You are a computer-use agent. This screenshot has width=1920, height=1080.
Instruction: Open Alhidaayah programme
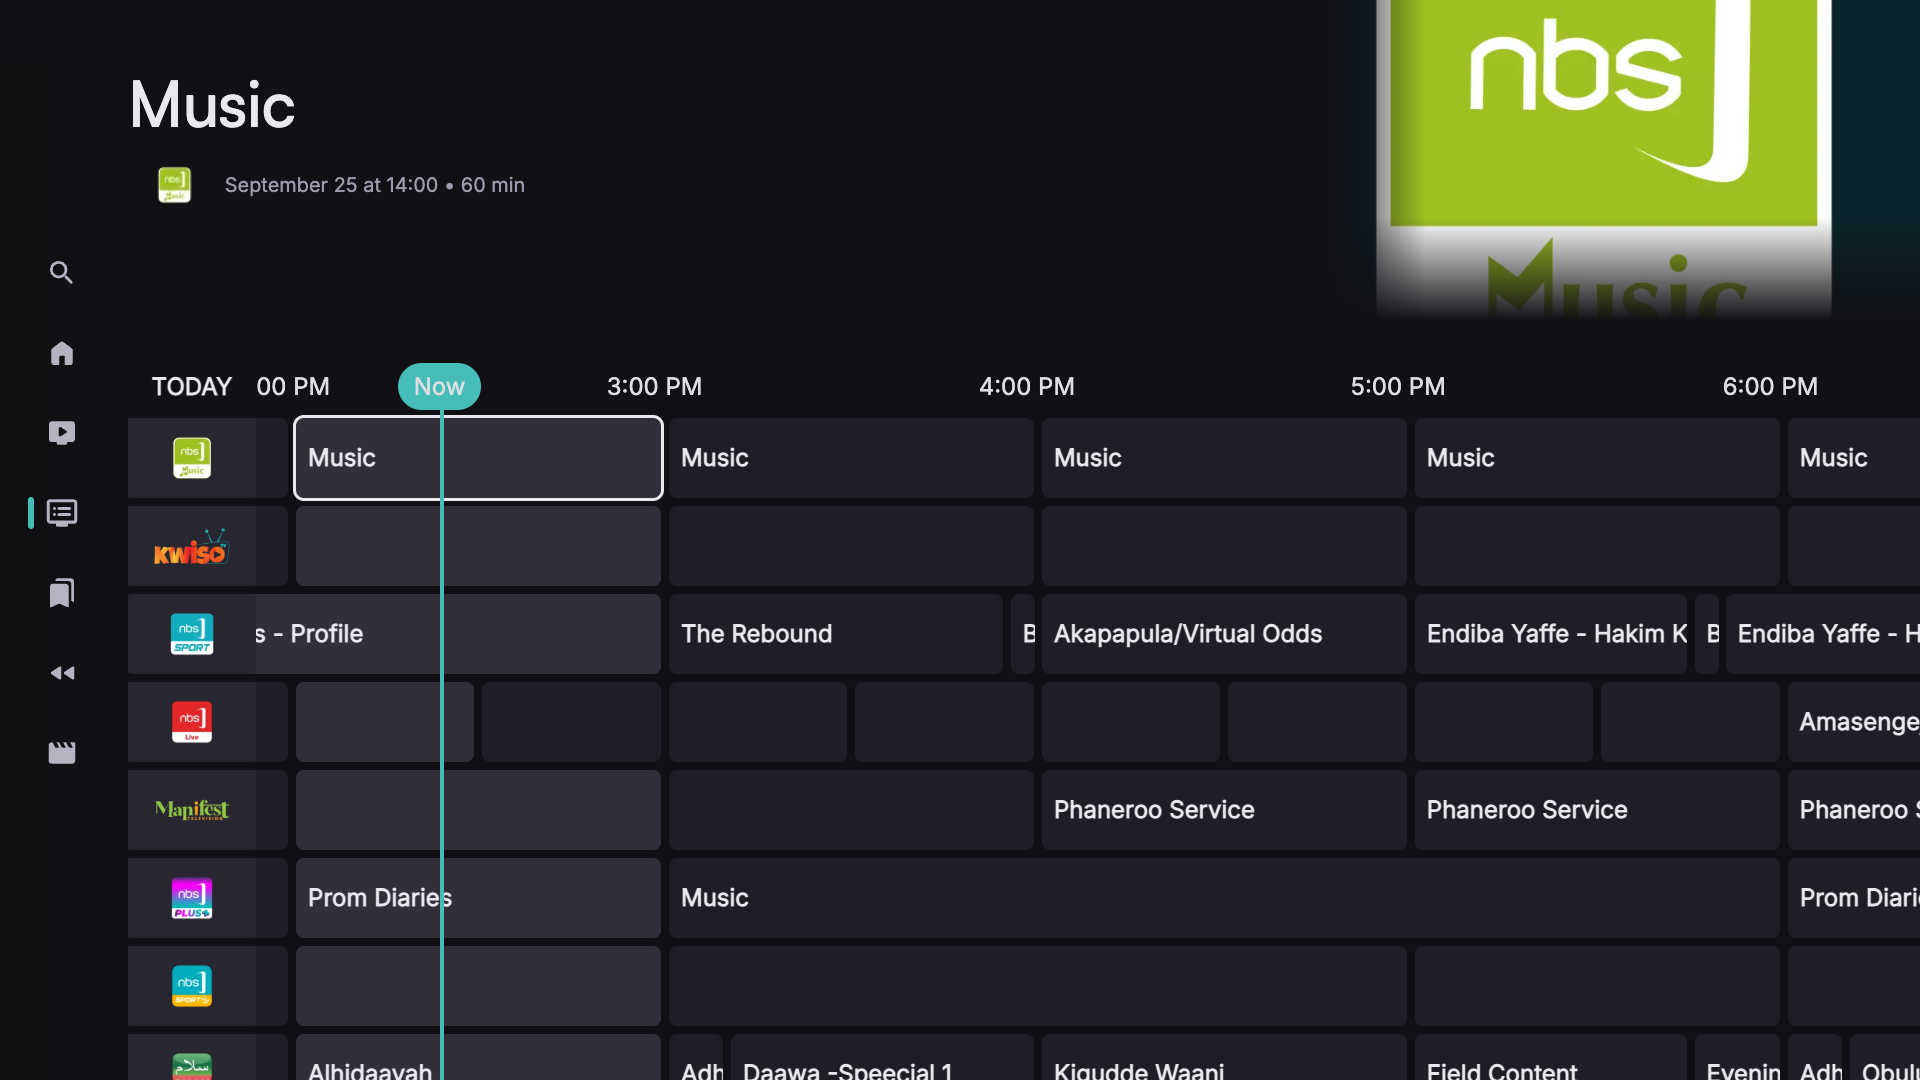coord(478,1058)
